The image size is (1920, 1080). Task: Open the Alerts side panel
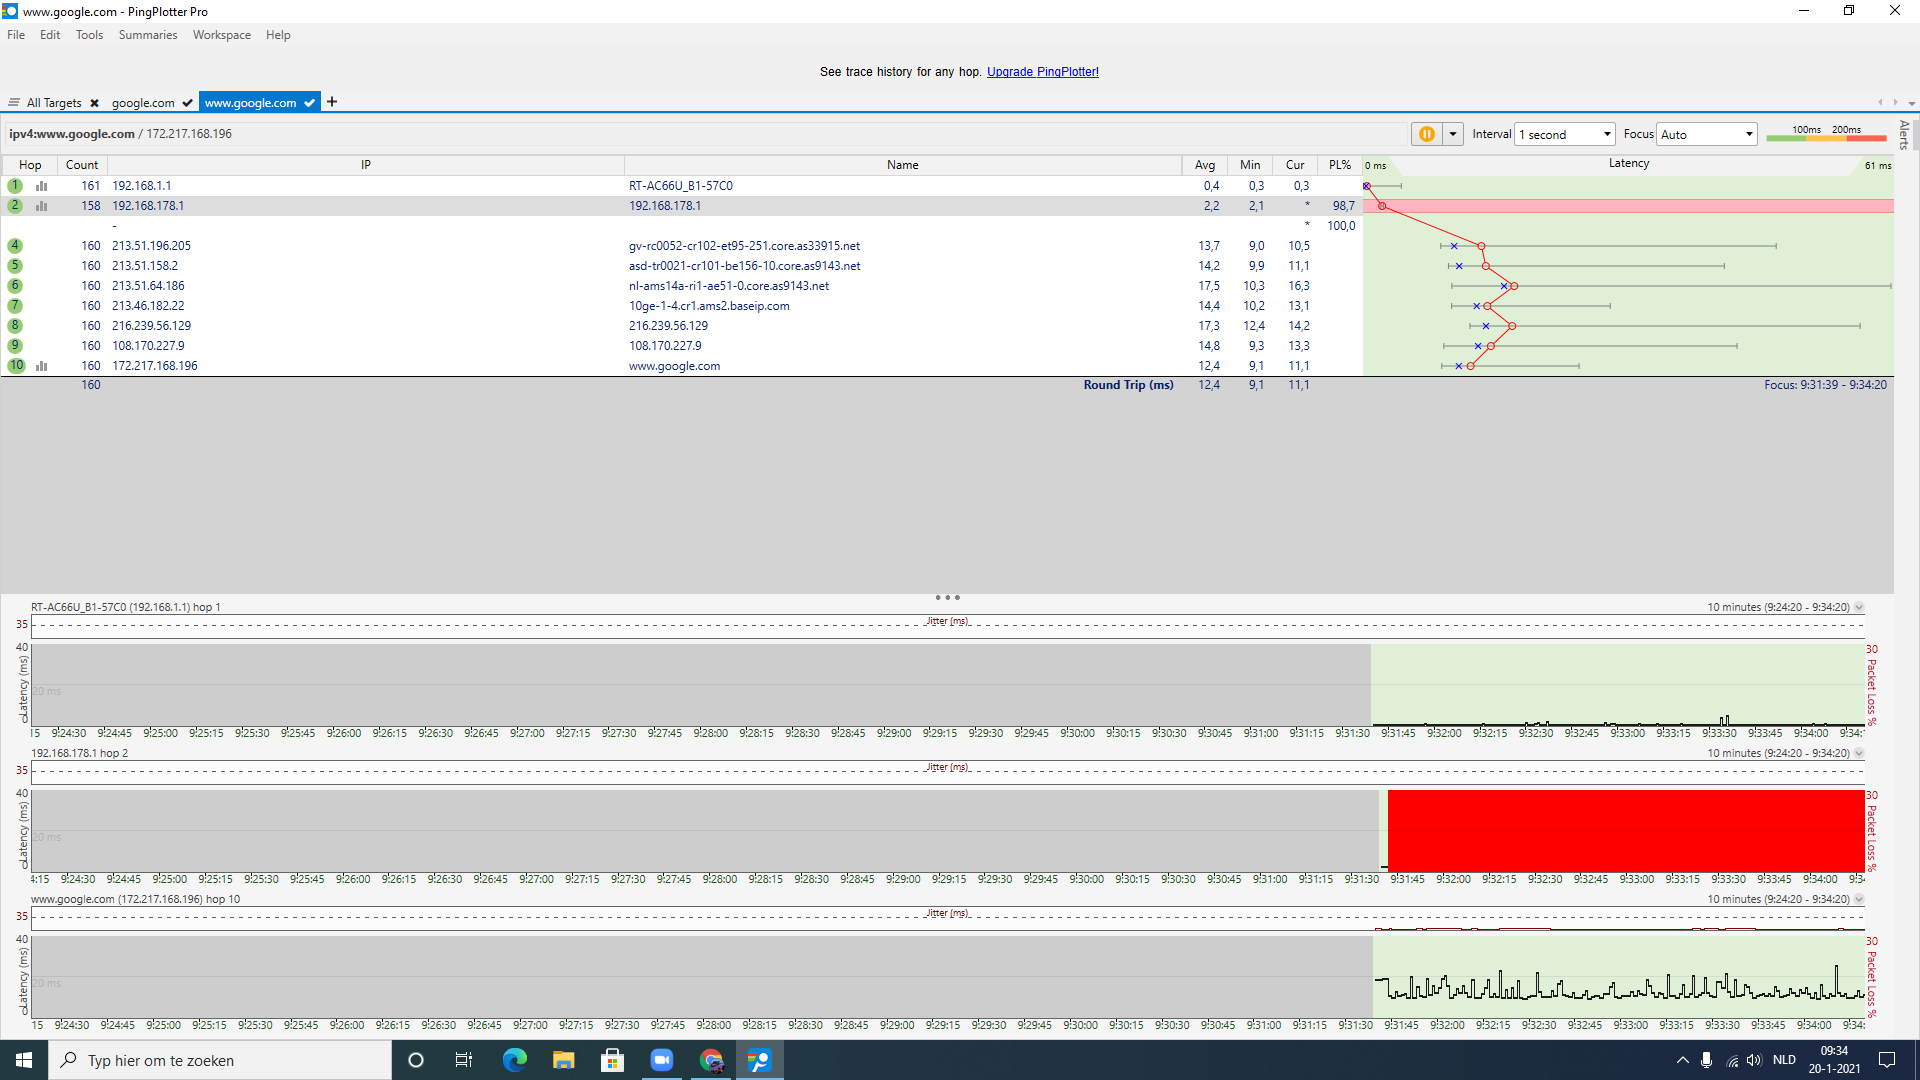click(x=1904, y=135)
